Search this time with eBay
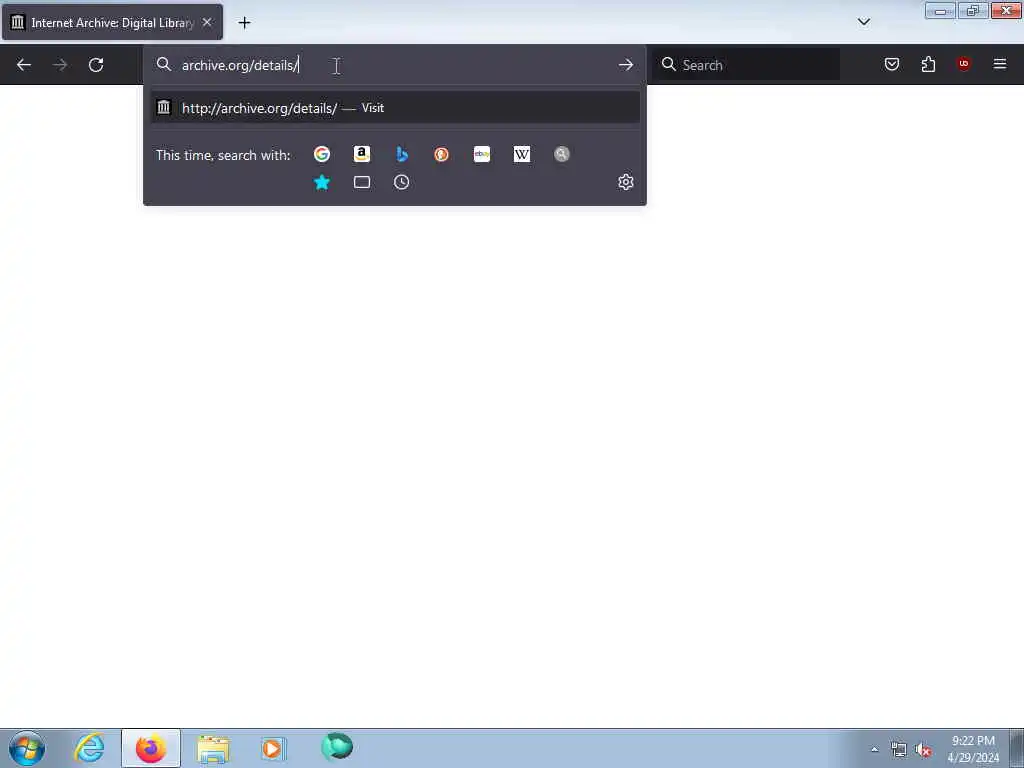Screen dimensions: 1024x768 (x=482, y=154)
